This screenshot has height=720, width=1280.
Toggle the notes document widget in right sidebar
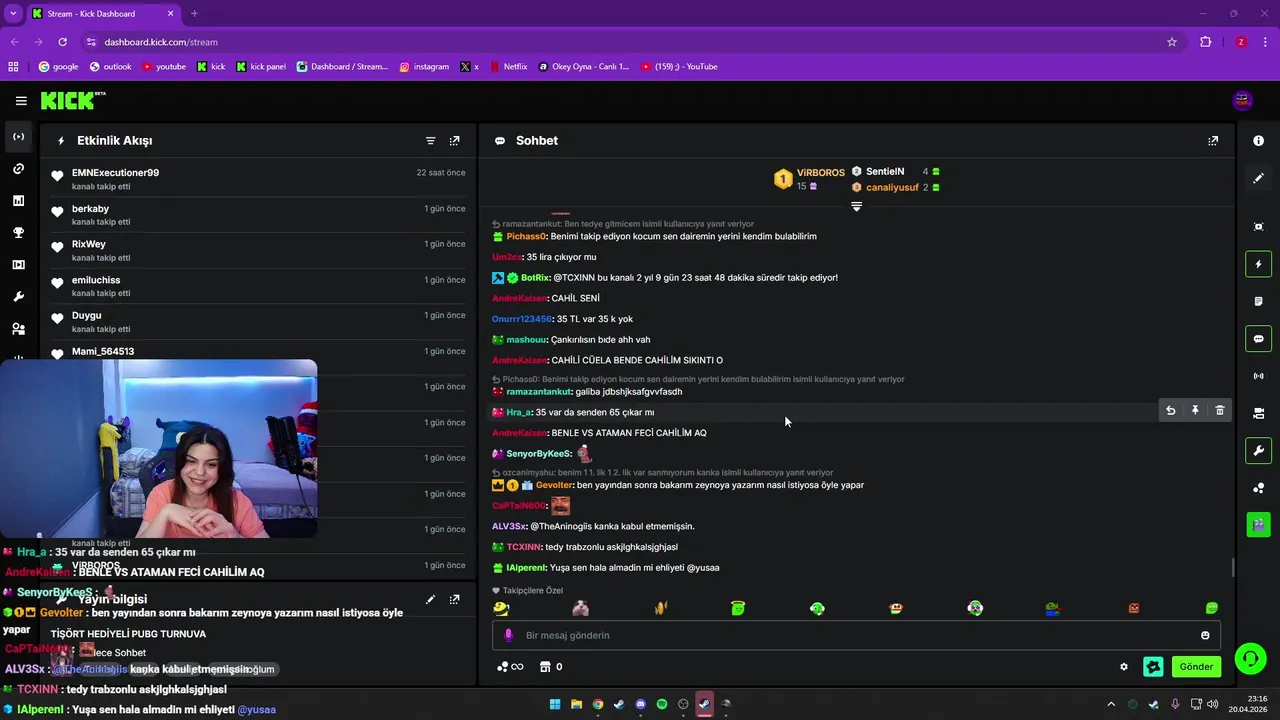point(1258,301)
